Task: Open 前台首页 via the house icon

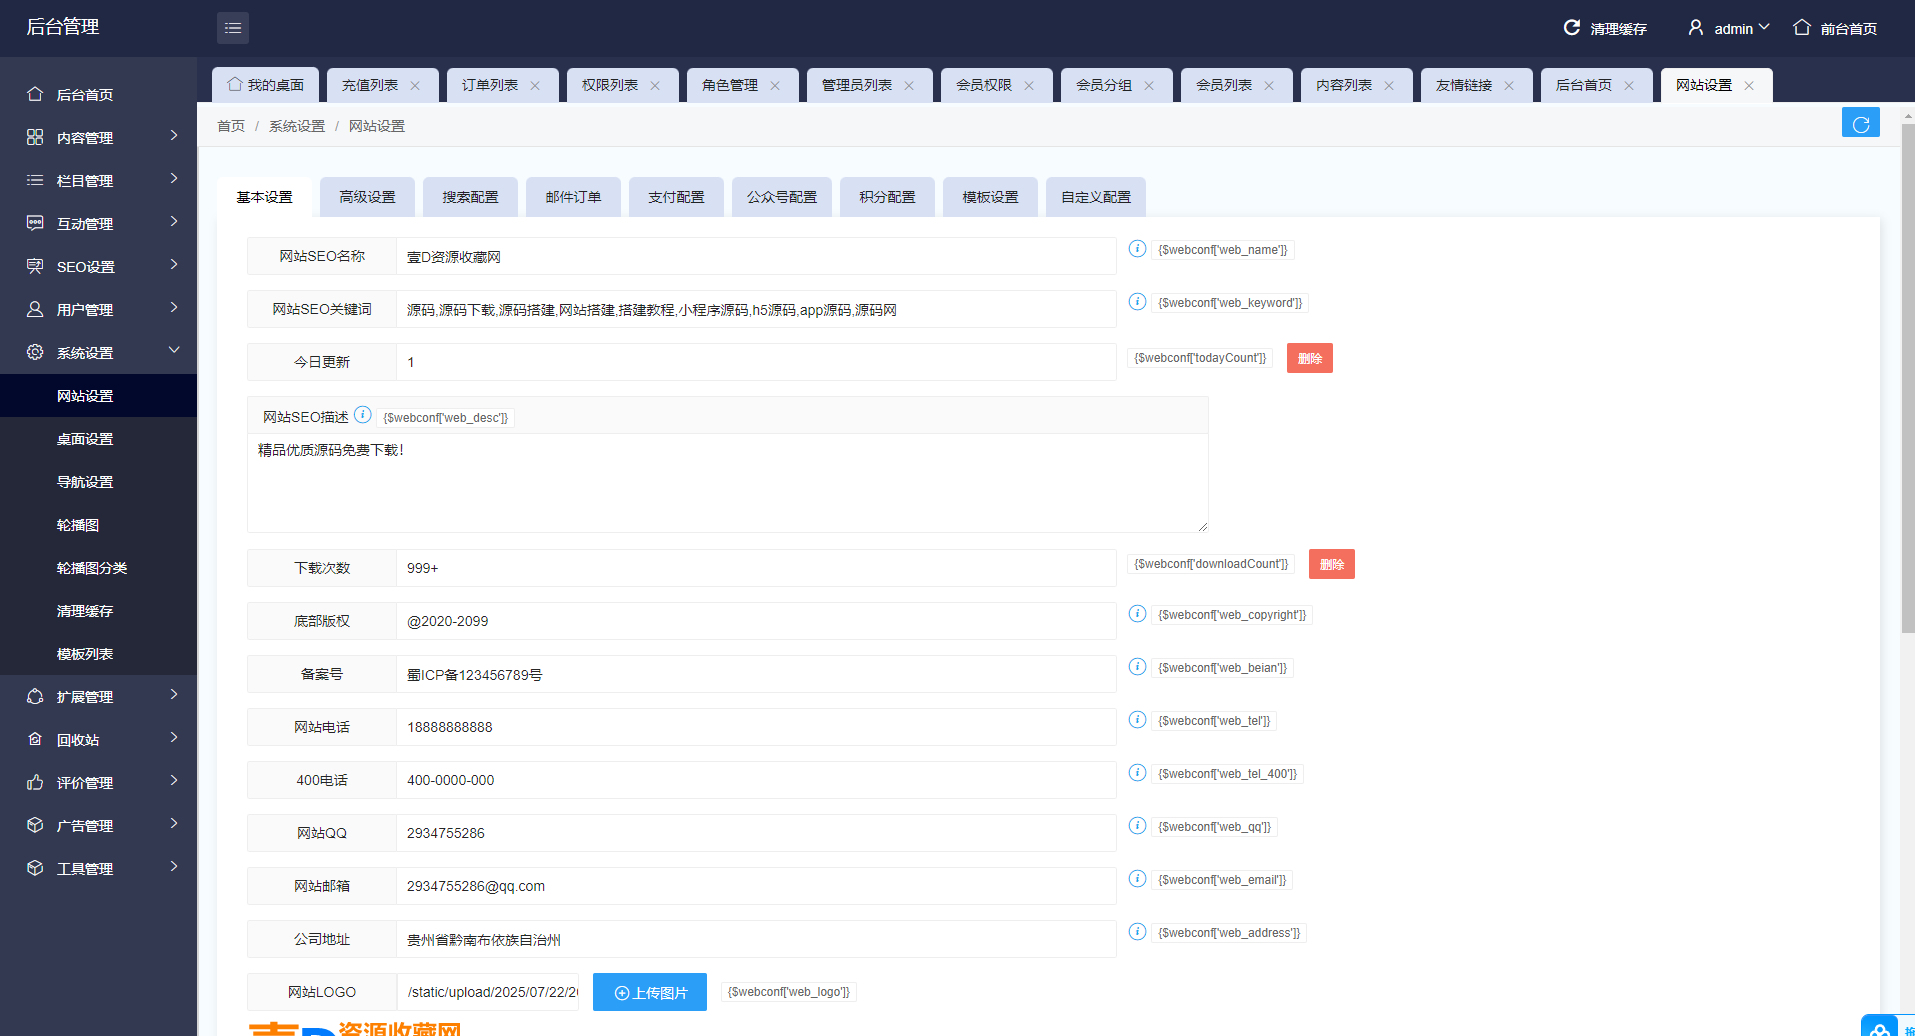Action: tap(1802, 28)
